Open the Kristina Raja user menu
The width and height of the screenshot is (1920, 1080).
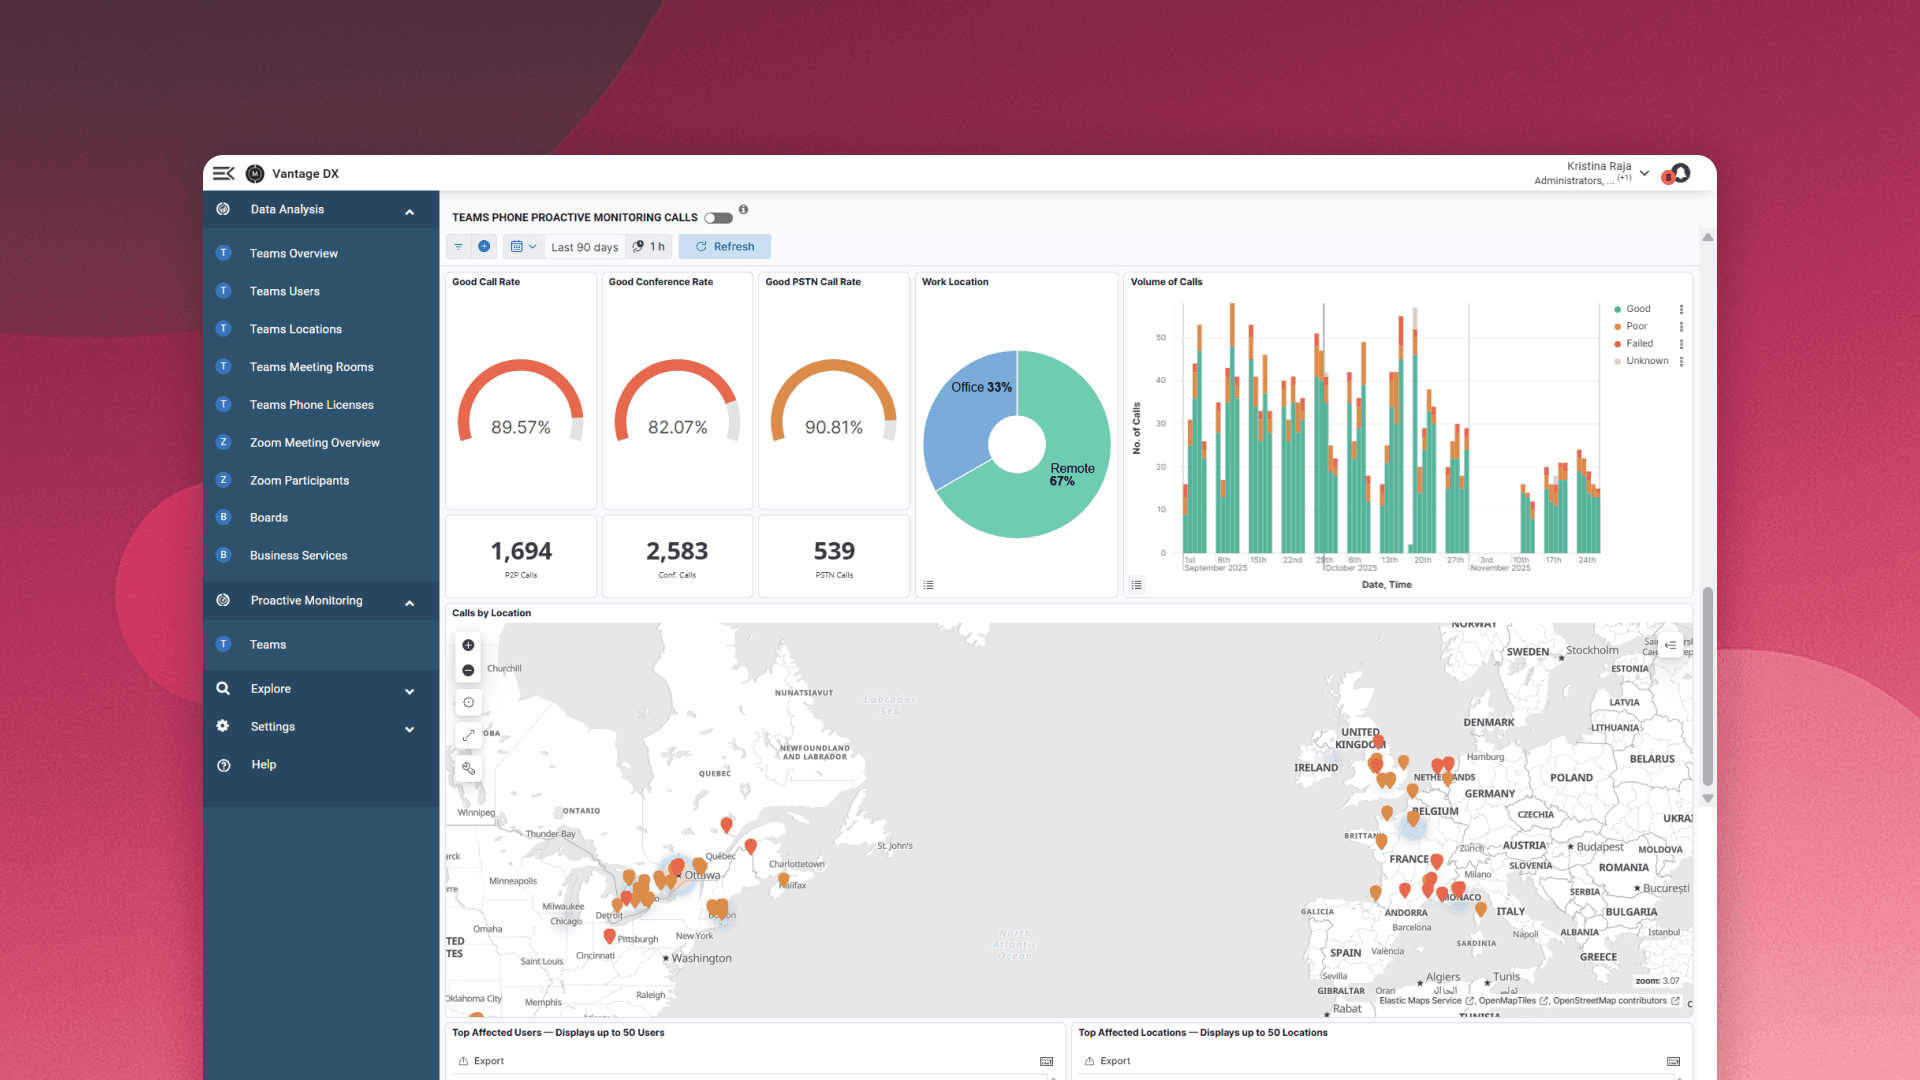click(x=1592, y=173)
